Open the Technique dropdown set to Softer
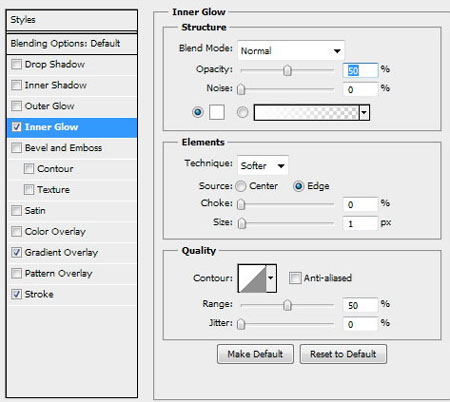The height and width of the screenshot is (402, 450). [x=263, y=165]
